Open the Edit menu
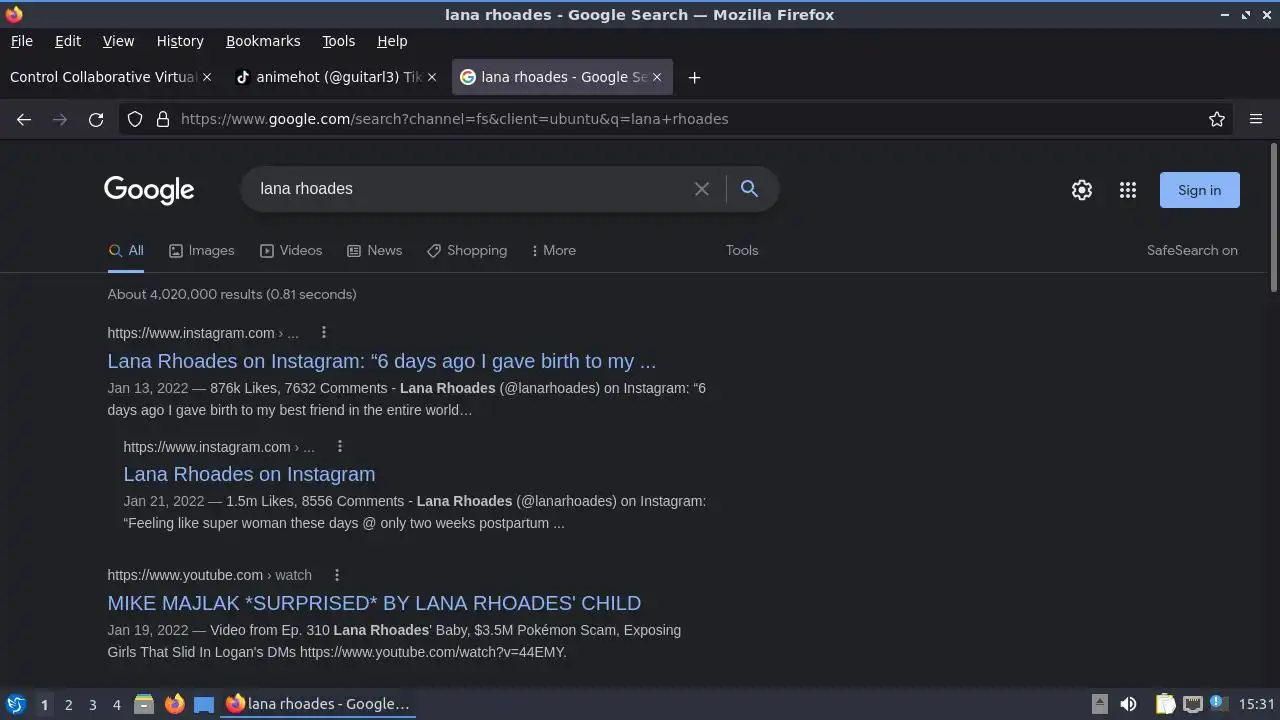This screenshot has width=1280, height=720. tap(68, 41)
